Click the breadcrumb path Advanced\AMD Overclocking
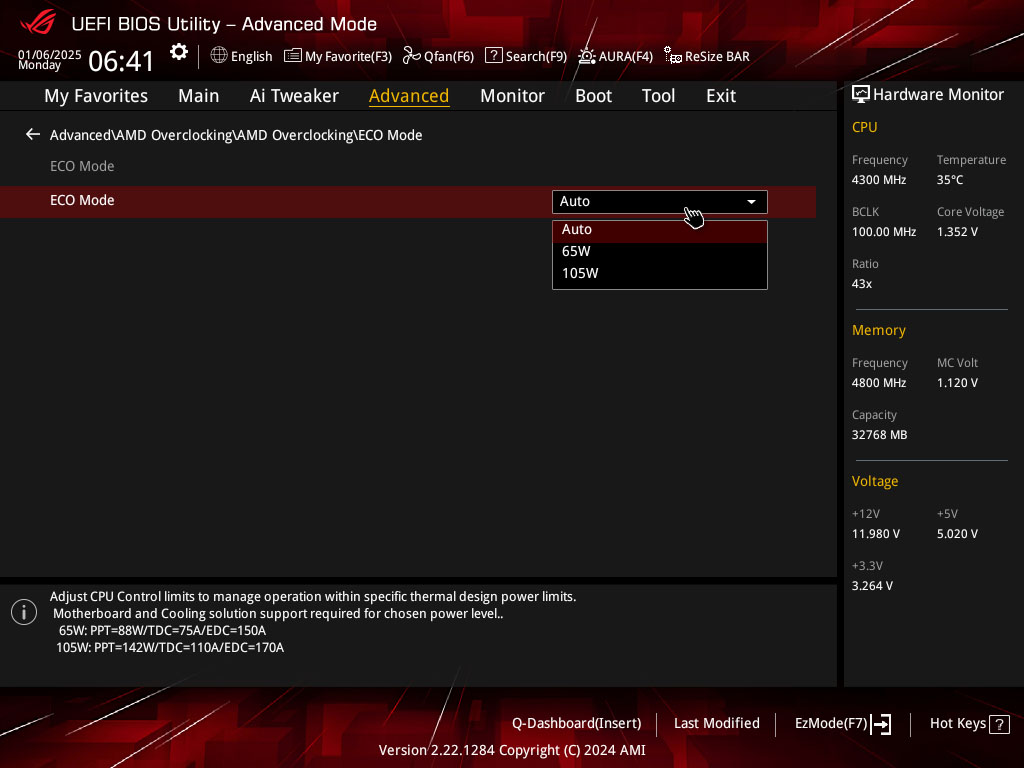Image resolution: width=1024 pixels, height=768 pixels. (236, 135)
